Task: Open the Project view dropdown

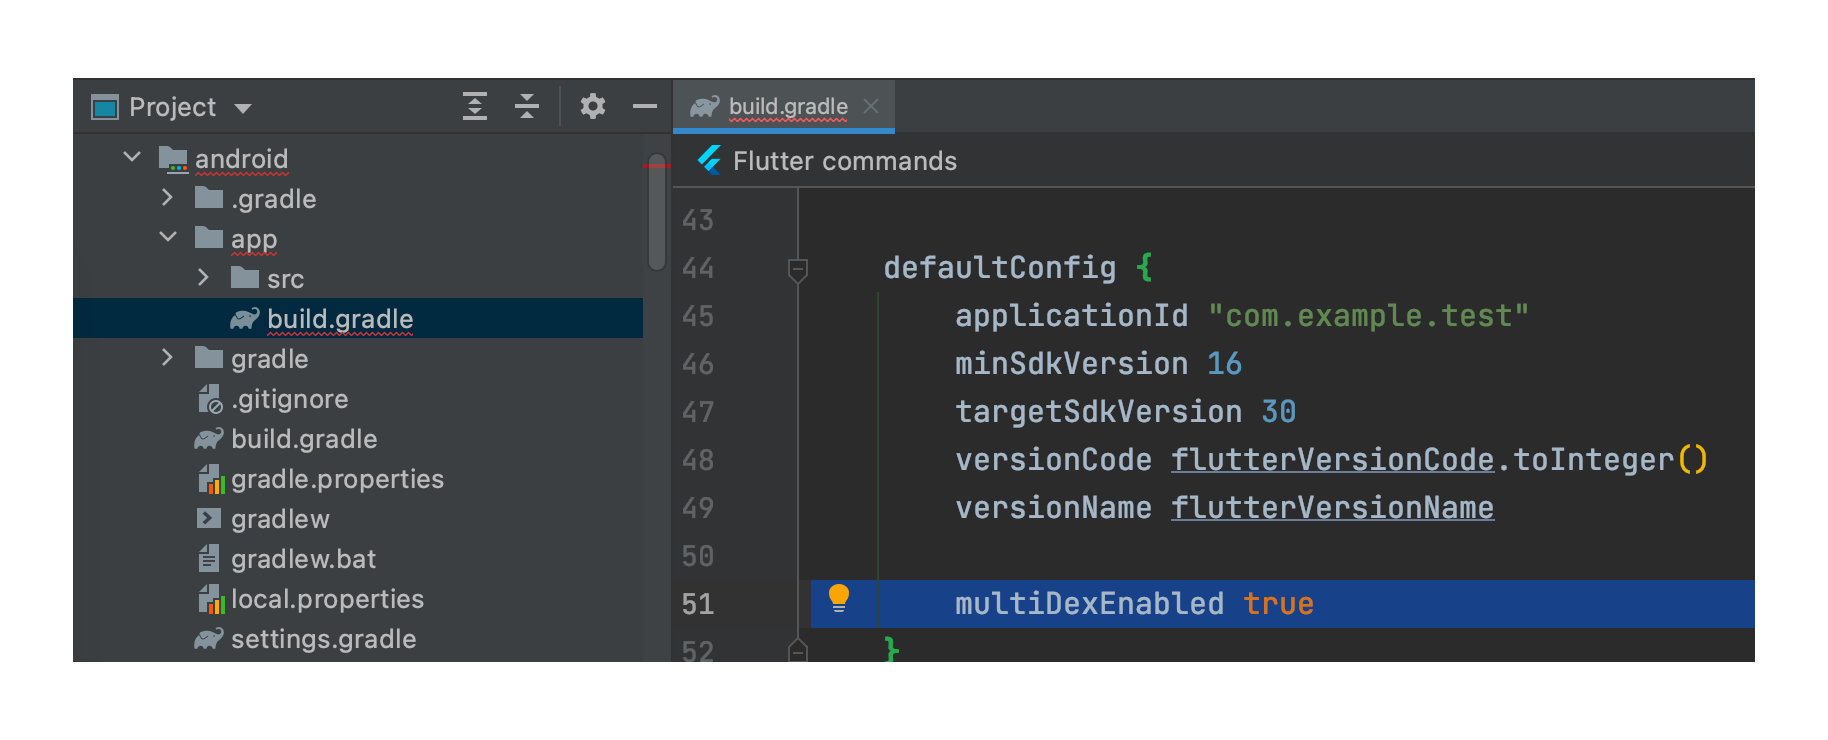Action: pos(243,108)
